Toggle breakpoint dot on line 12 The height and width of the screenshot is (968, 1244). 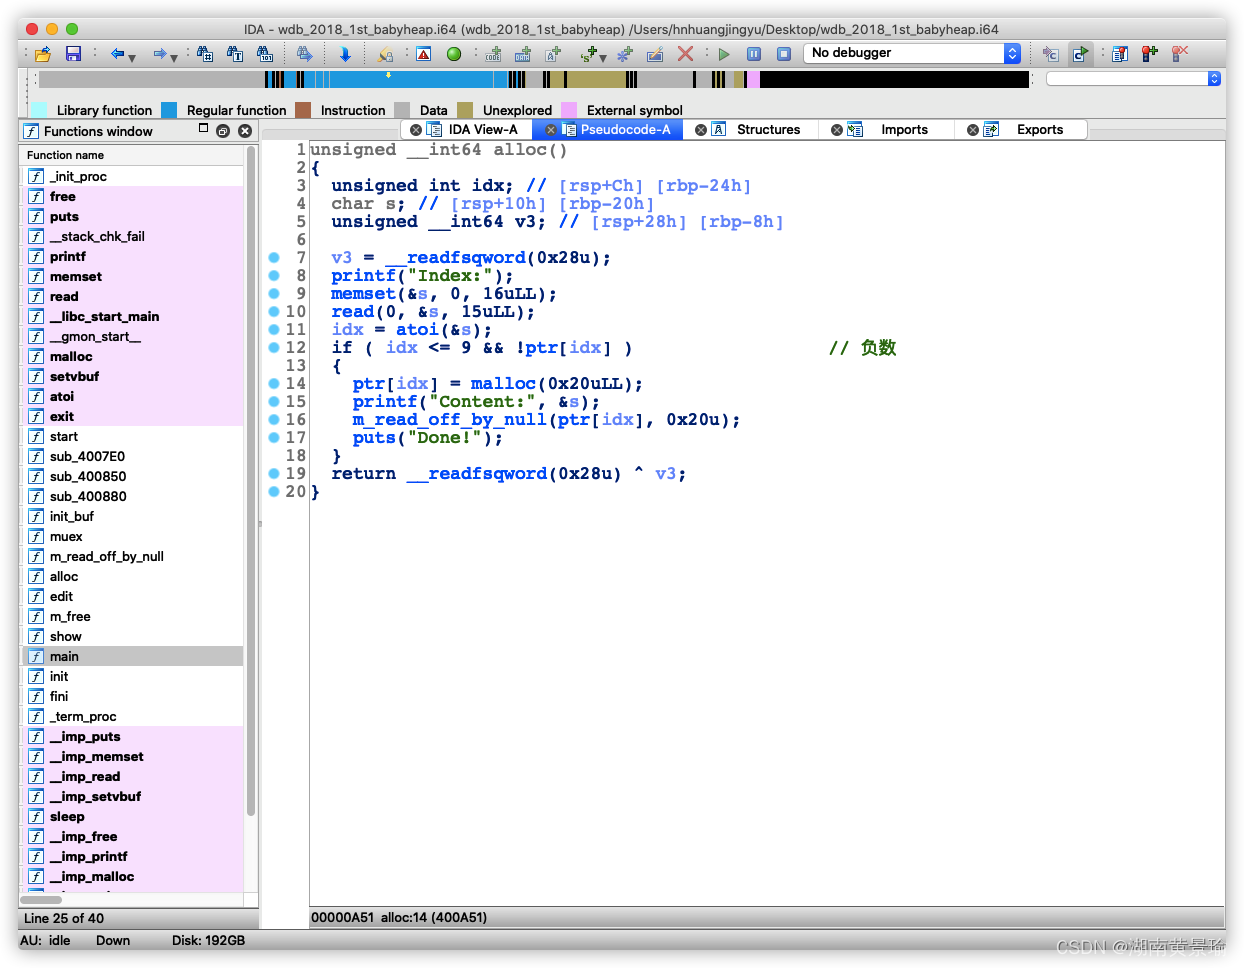click(x=274, y=348)
